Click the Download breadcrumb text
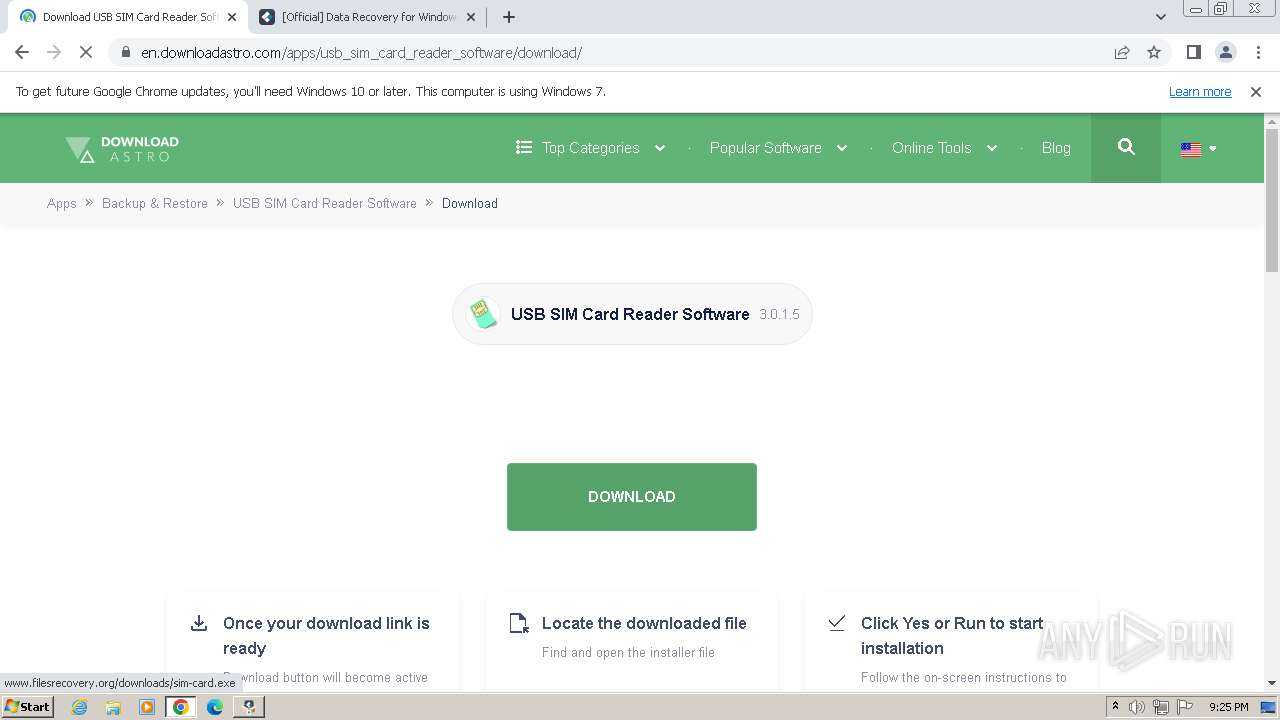1280x720 pixels. click(470, 203)
